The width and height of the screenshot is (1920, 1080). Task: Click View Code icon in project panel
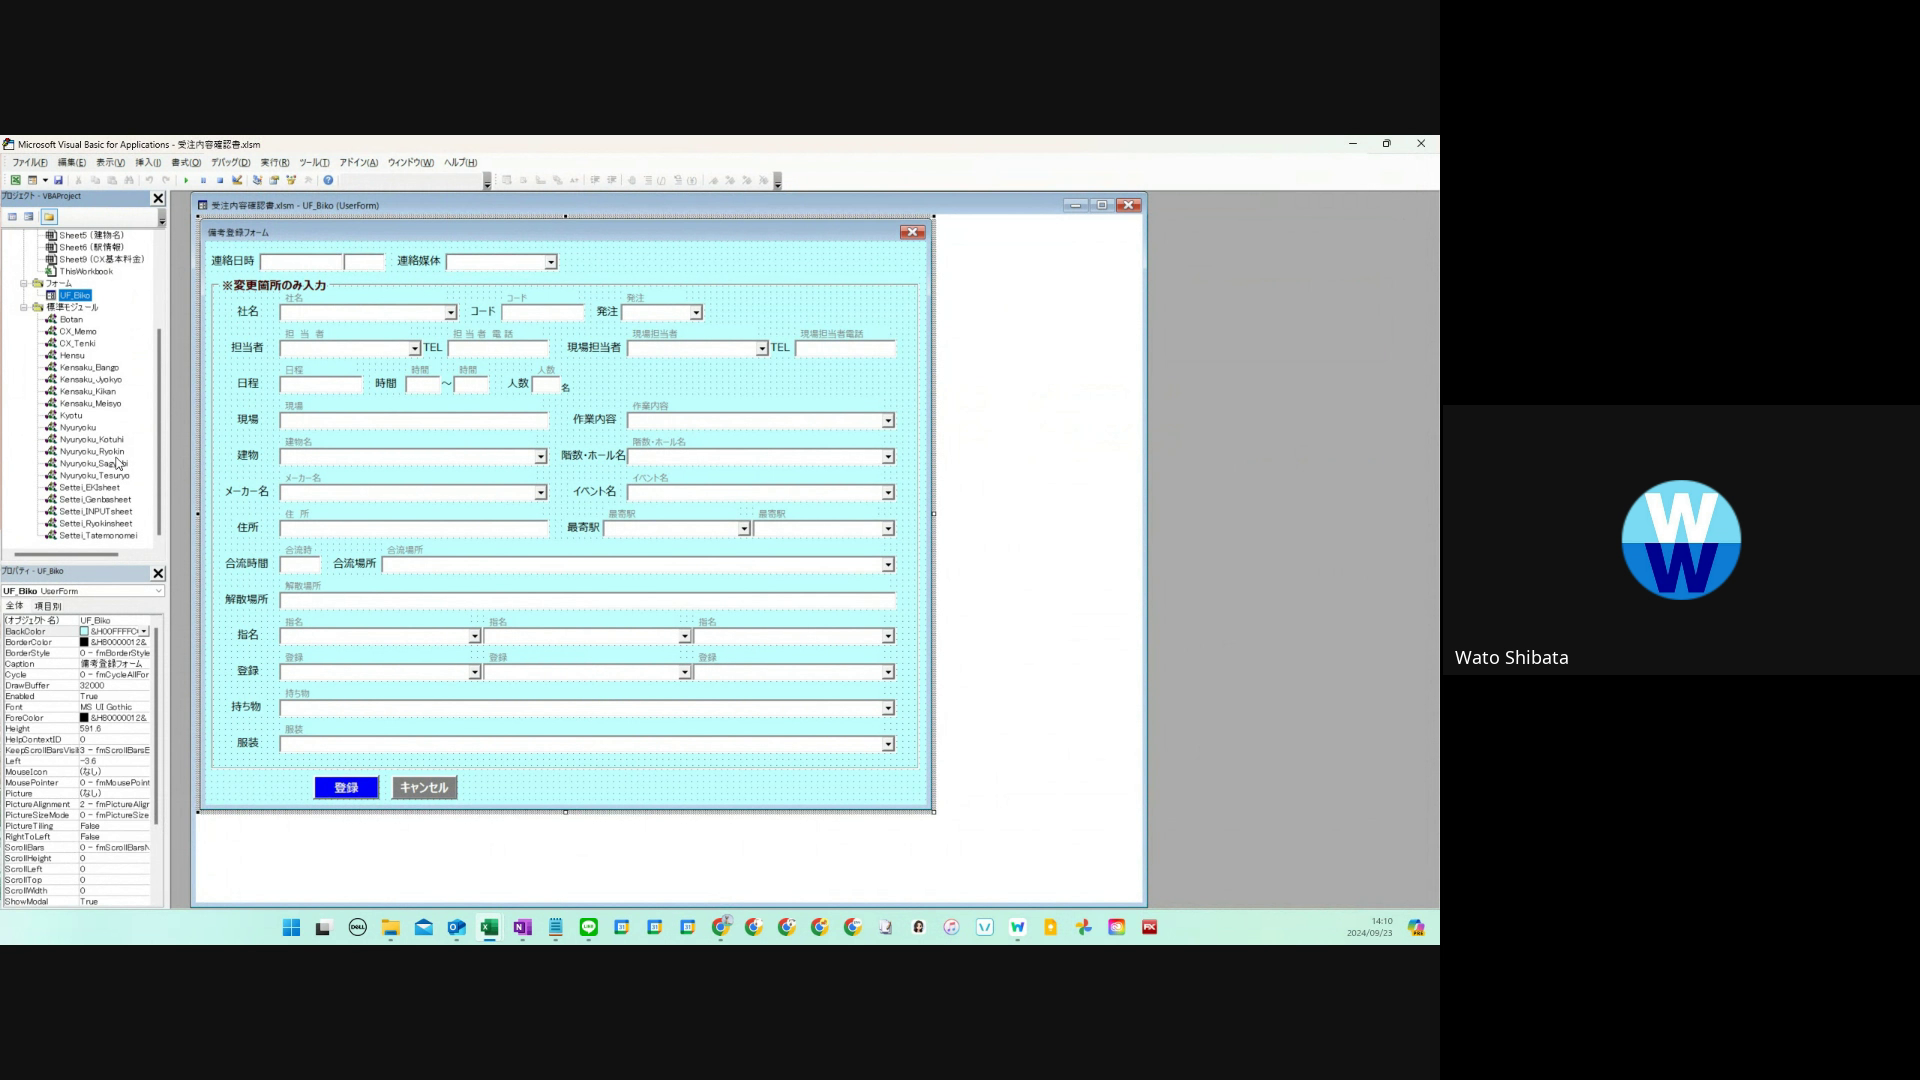click(x=12, y=217)
